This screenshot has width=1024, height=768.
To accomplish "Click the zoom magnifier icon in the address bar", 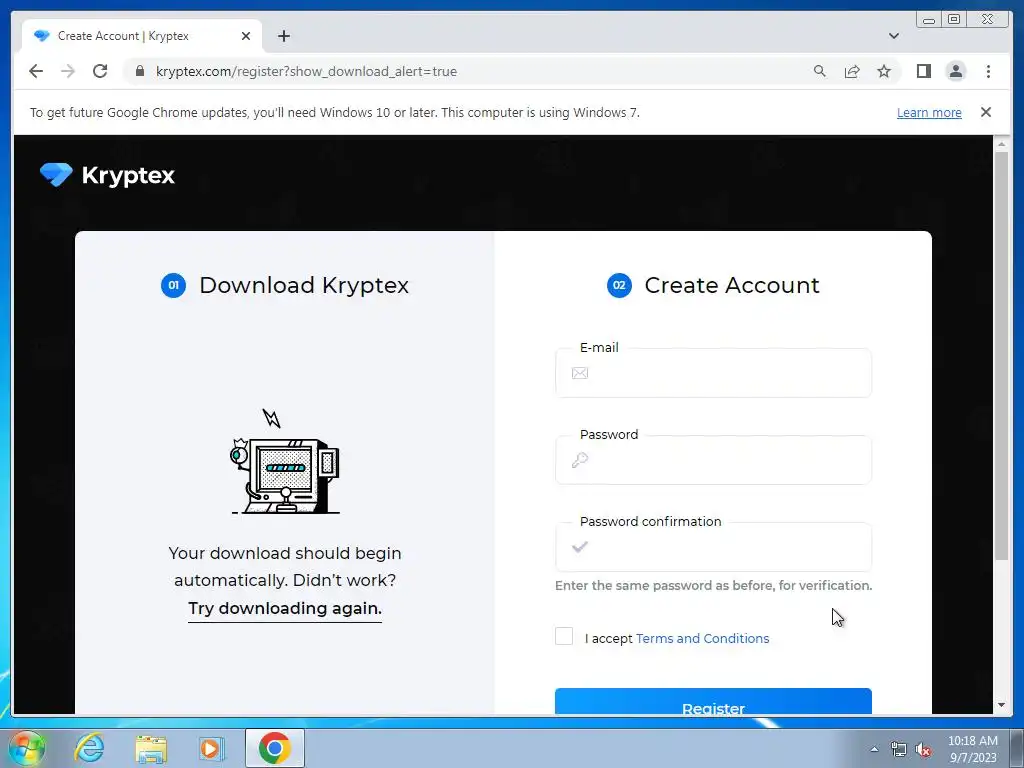I will (x=820, y=71).
